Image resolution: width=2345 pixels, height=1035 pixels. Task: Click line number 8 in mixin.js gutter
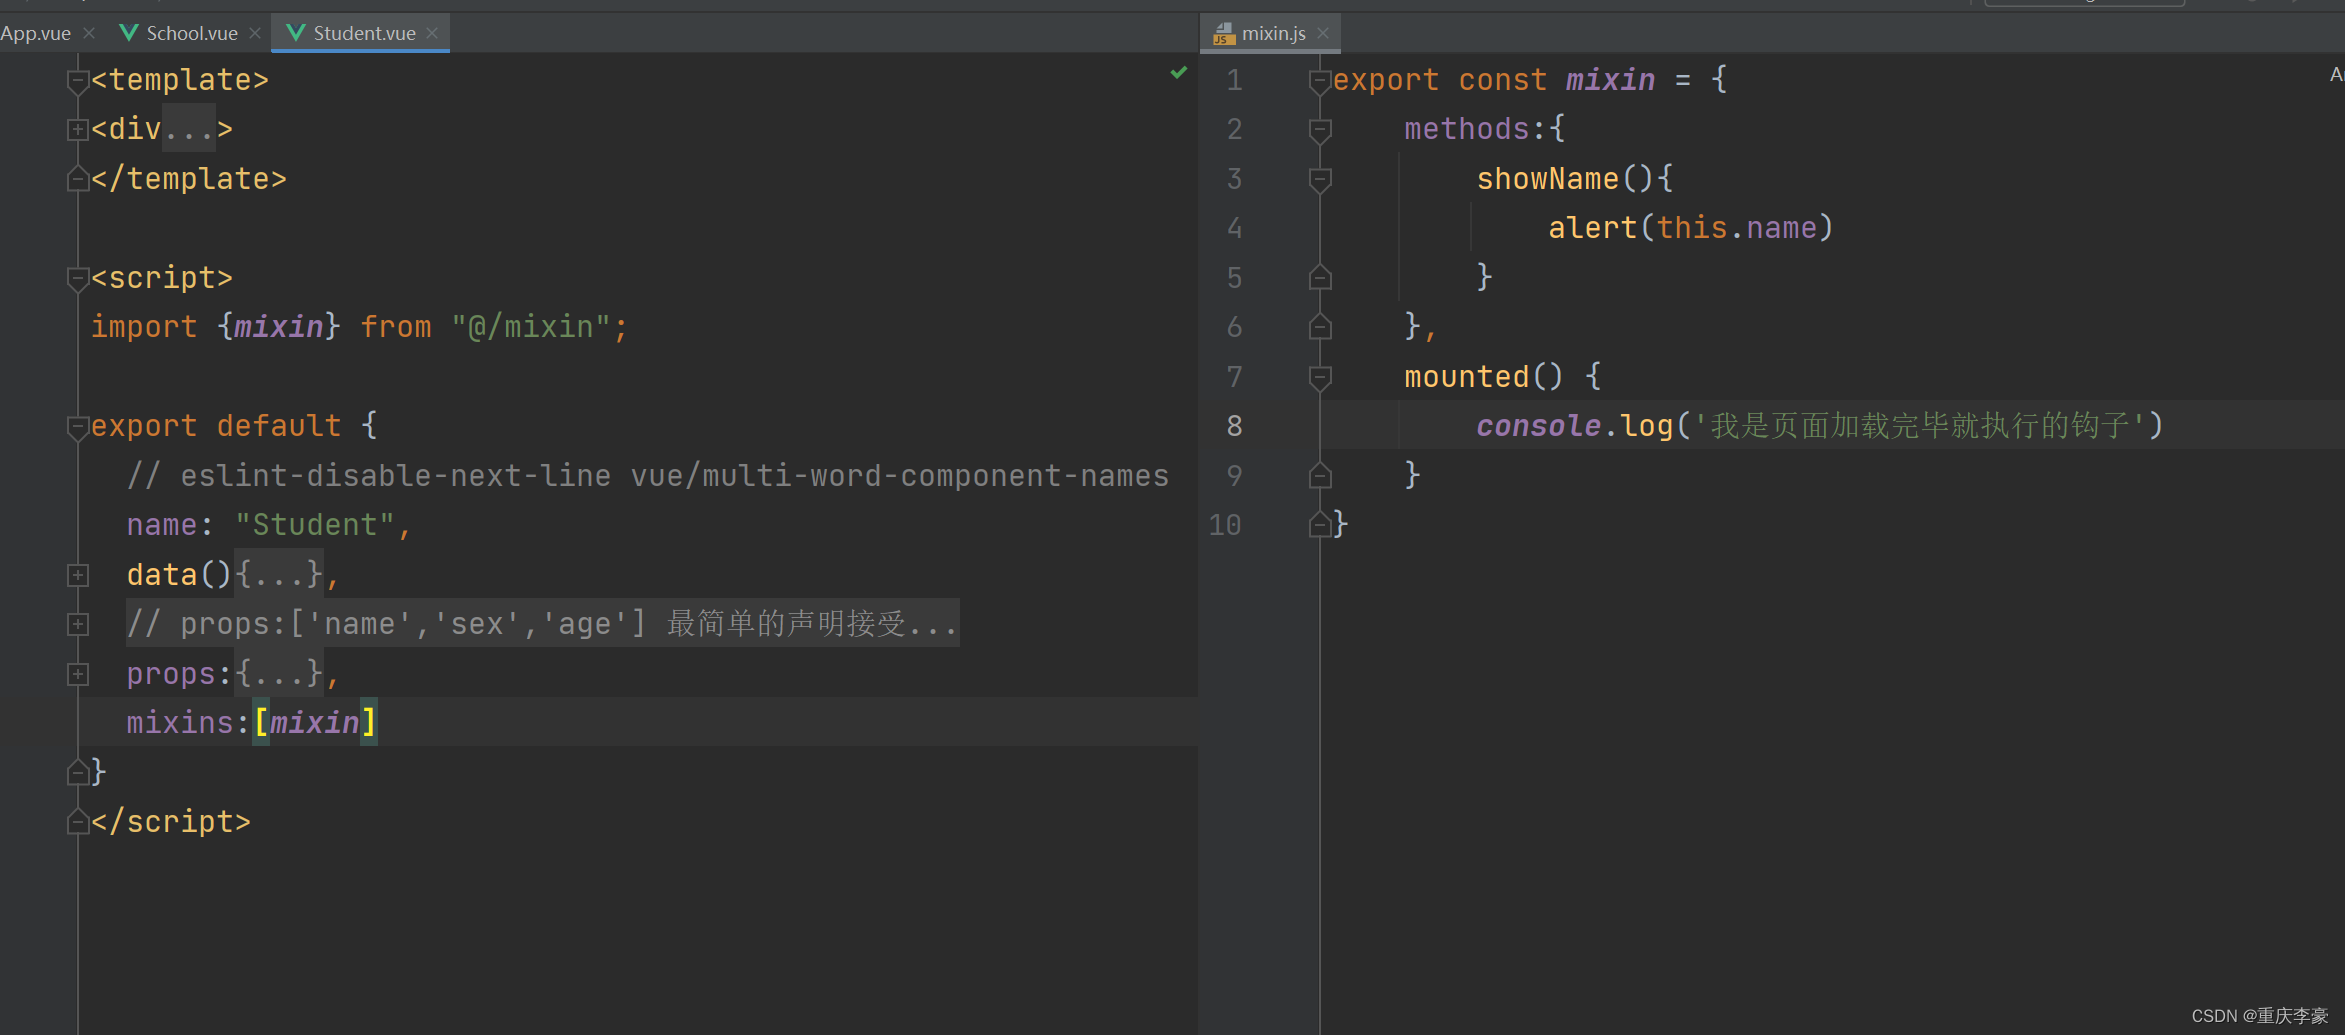(x=1235, y=426)
